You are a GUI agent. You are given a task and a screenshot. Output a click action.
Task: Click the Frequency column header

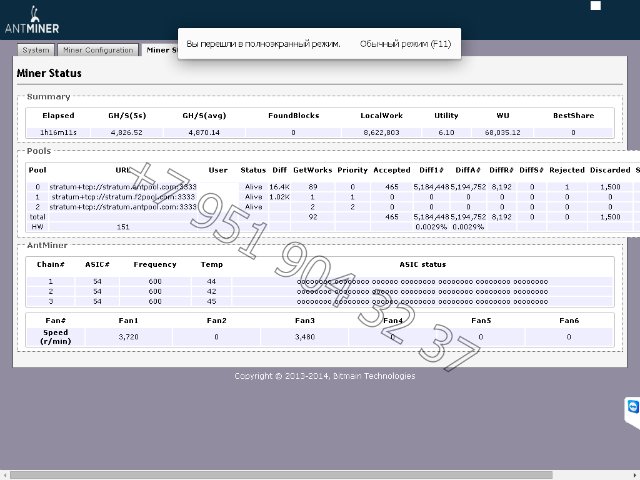(x=155, y=264)
